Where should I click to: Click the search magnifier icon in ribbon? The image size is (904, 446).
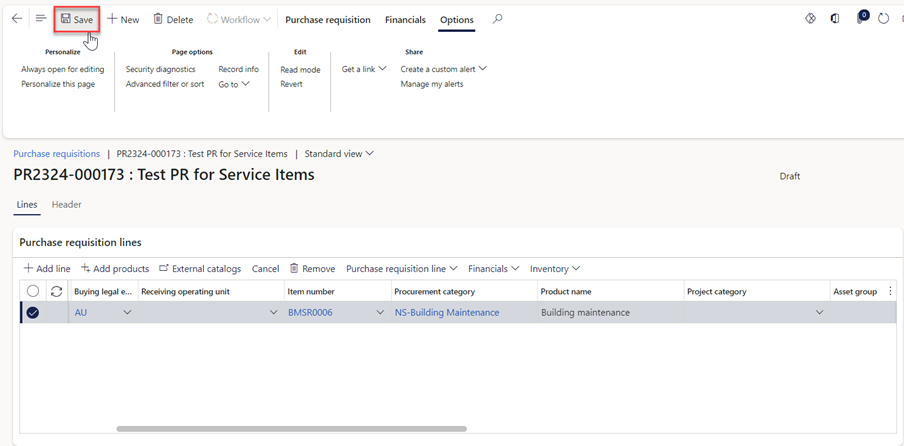(497, 19)
